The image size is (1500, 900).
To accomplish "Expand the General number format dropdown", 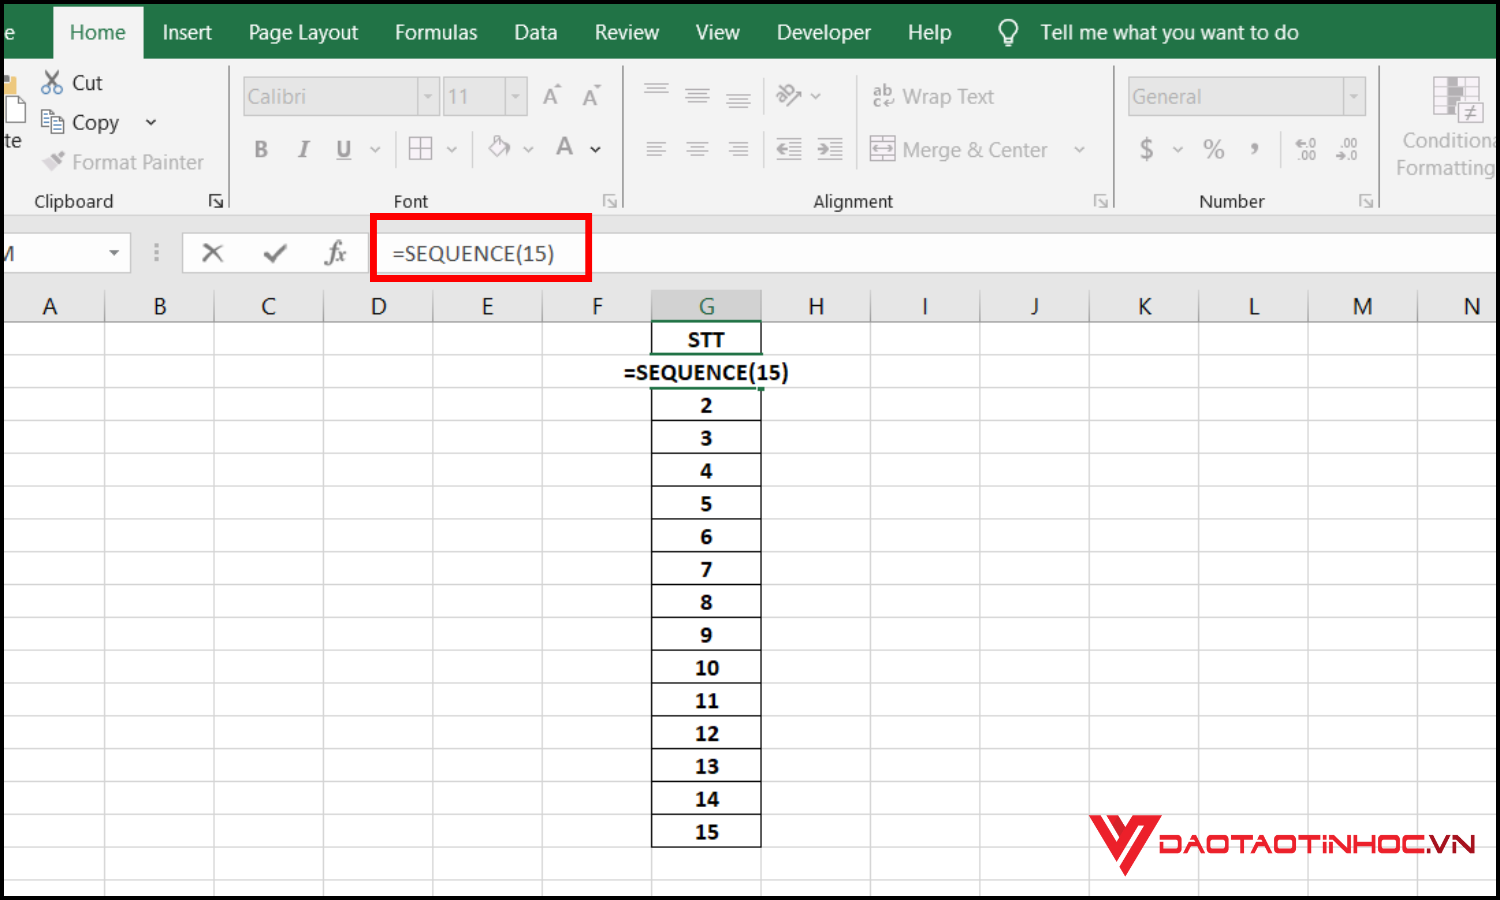I will (x=1355, y=96).
